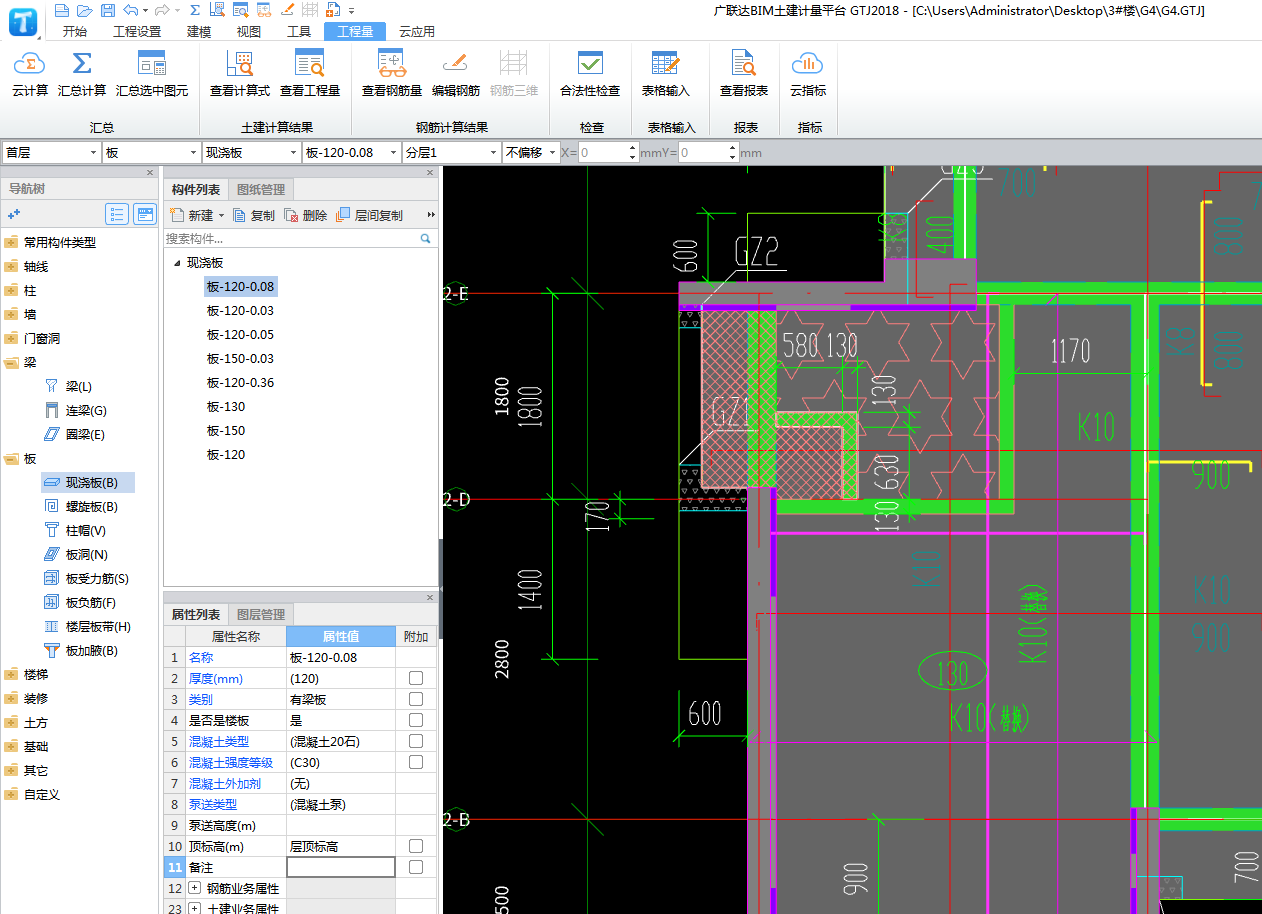Open 云指标 cloud indicators
This screenshot has height=914, width=1262.
[808, 76]
